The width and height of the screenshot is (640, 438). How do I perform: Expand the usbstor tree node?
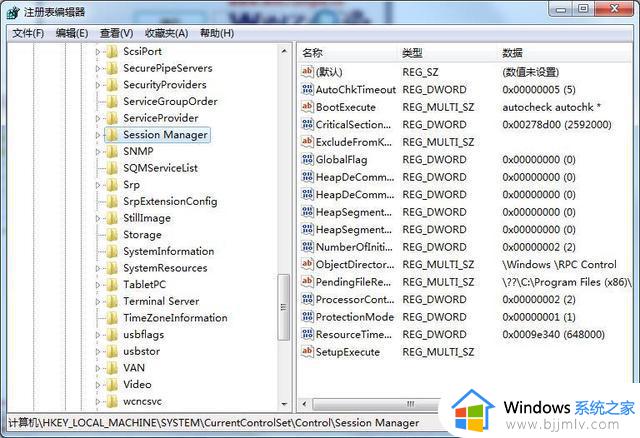pos(98,351)
